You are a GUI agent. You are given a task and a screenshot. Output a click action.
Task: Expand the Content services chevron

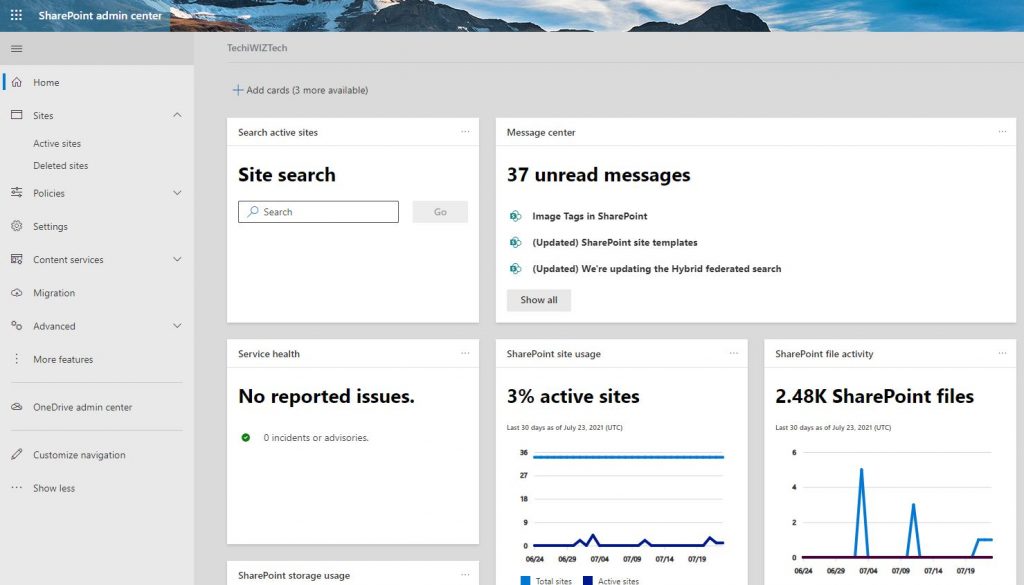point(177,259)
